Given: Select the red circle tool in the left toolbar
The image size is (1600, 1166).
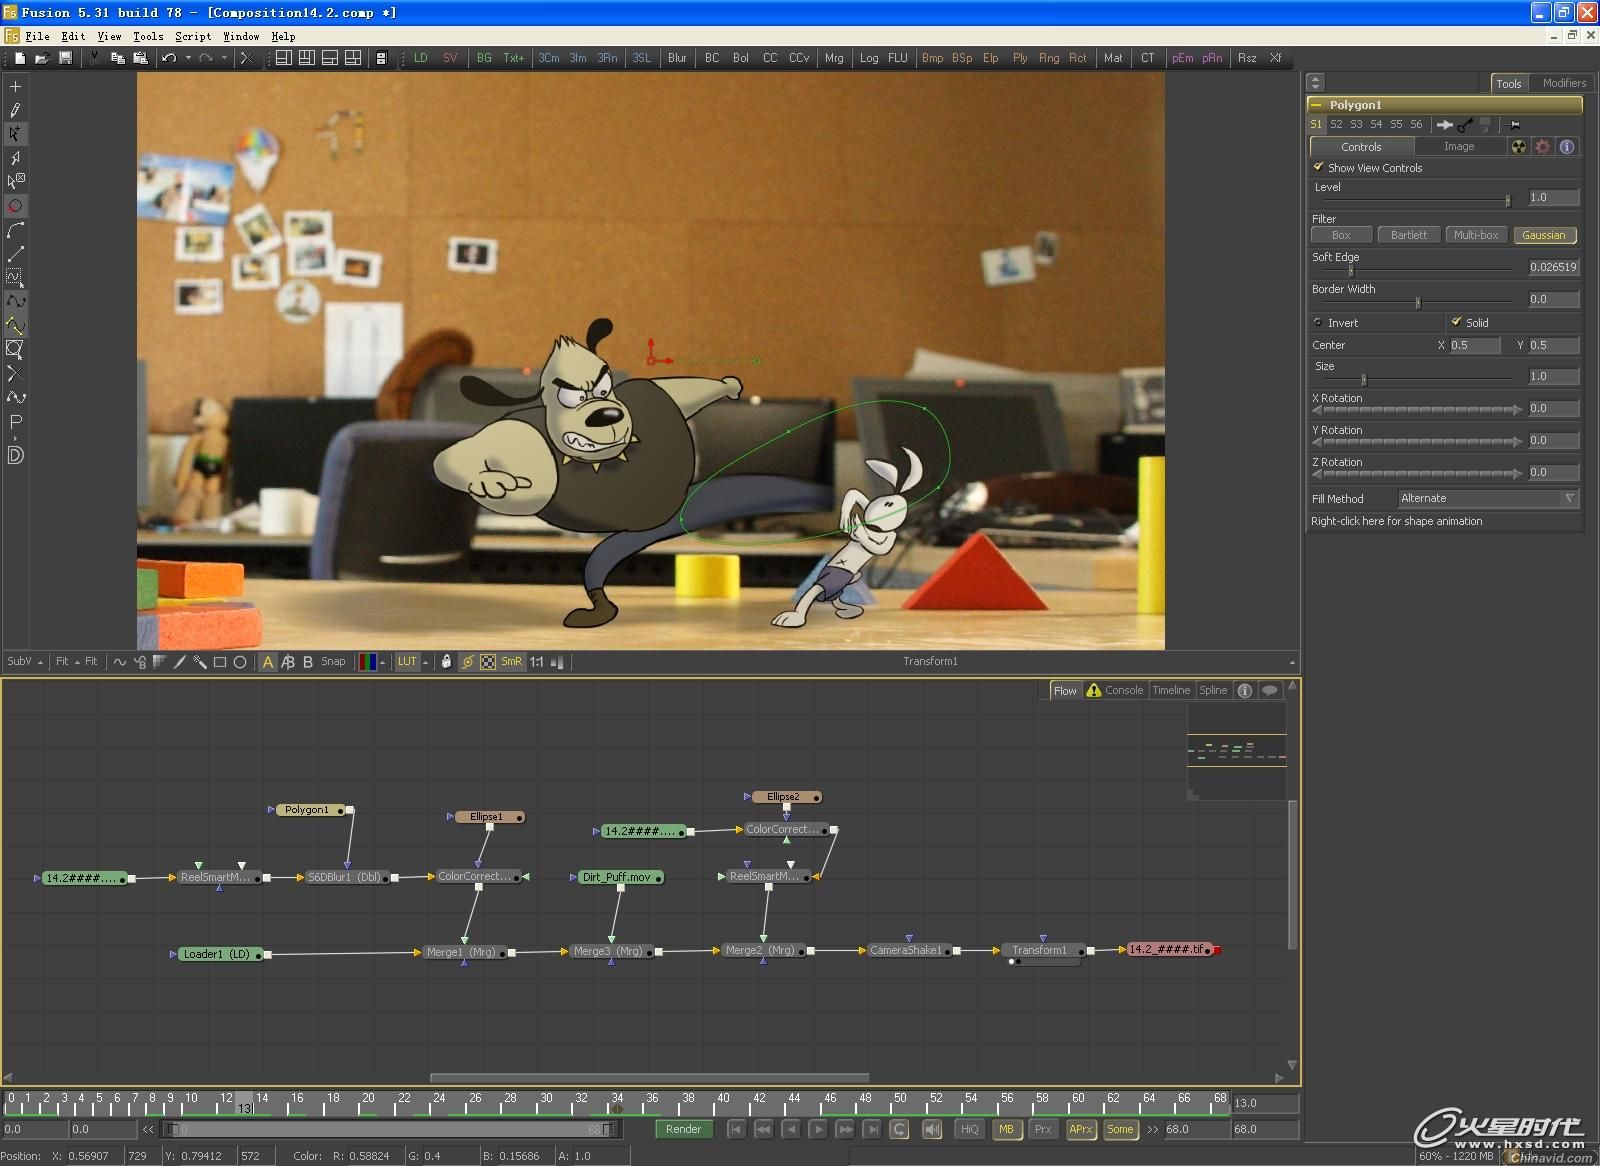Looking at the screenshot, I should pos(15,206).
